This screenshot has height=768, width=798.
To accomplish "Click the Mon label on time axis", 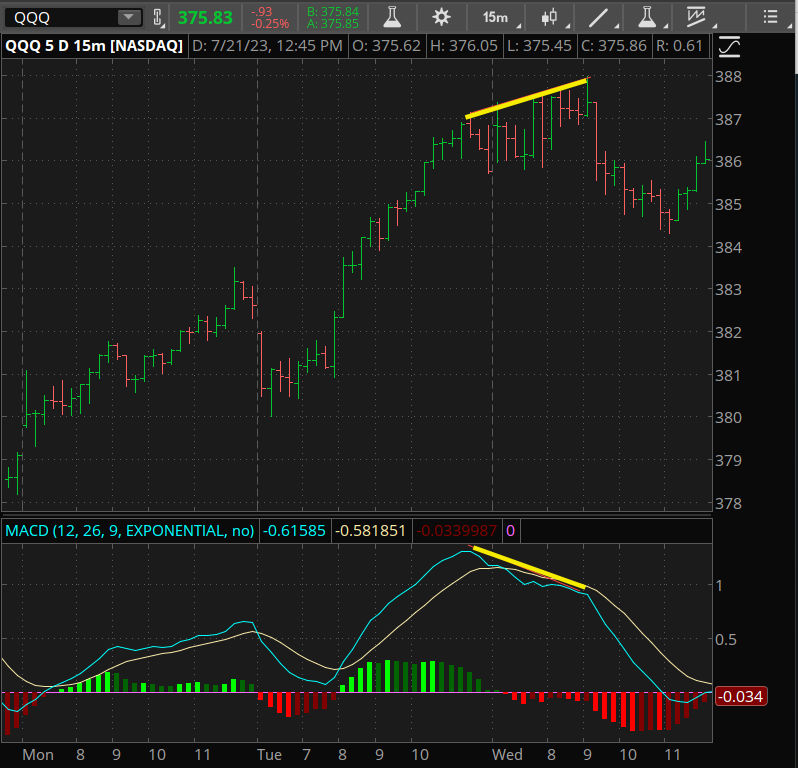I will click(x=38, y=755).
